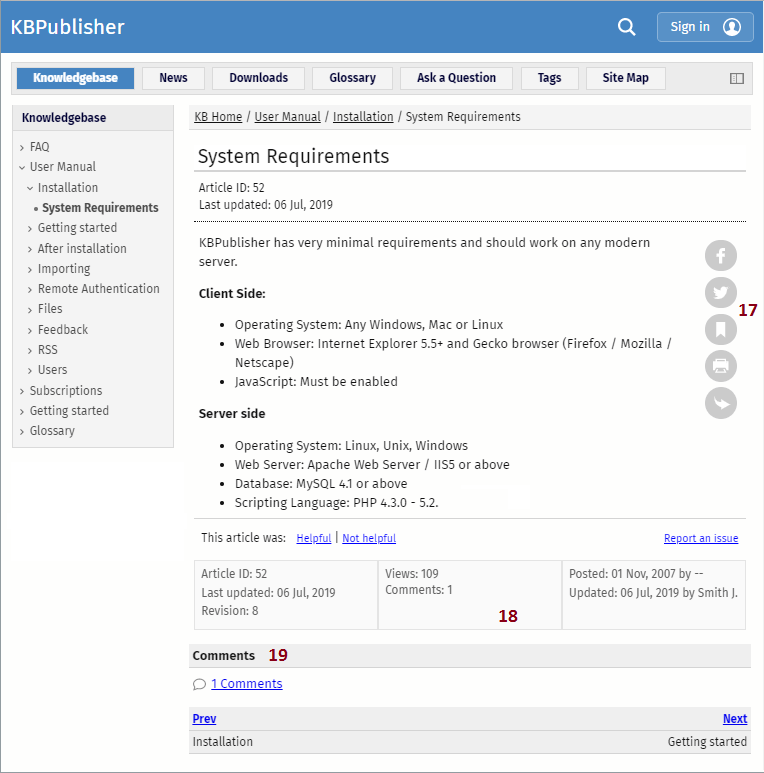764x773 pixels.
Task: Click 'Revision: 8' text
Action: click(x=230, y=611)
